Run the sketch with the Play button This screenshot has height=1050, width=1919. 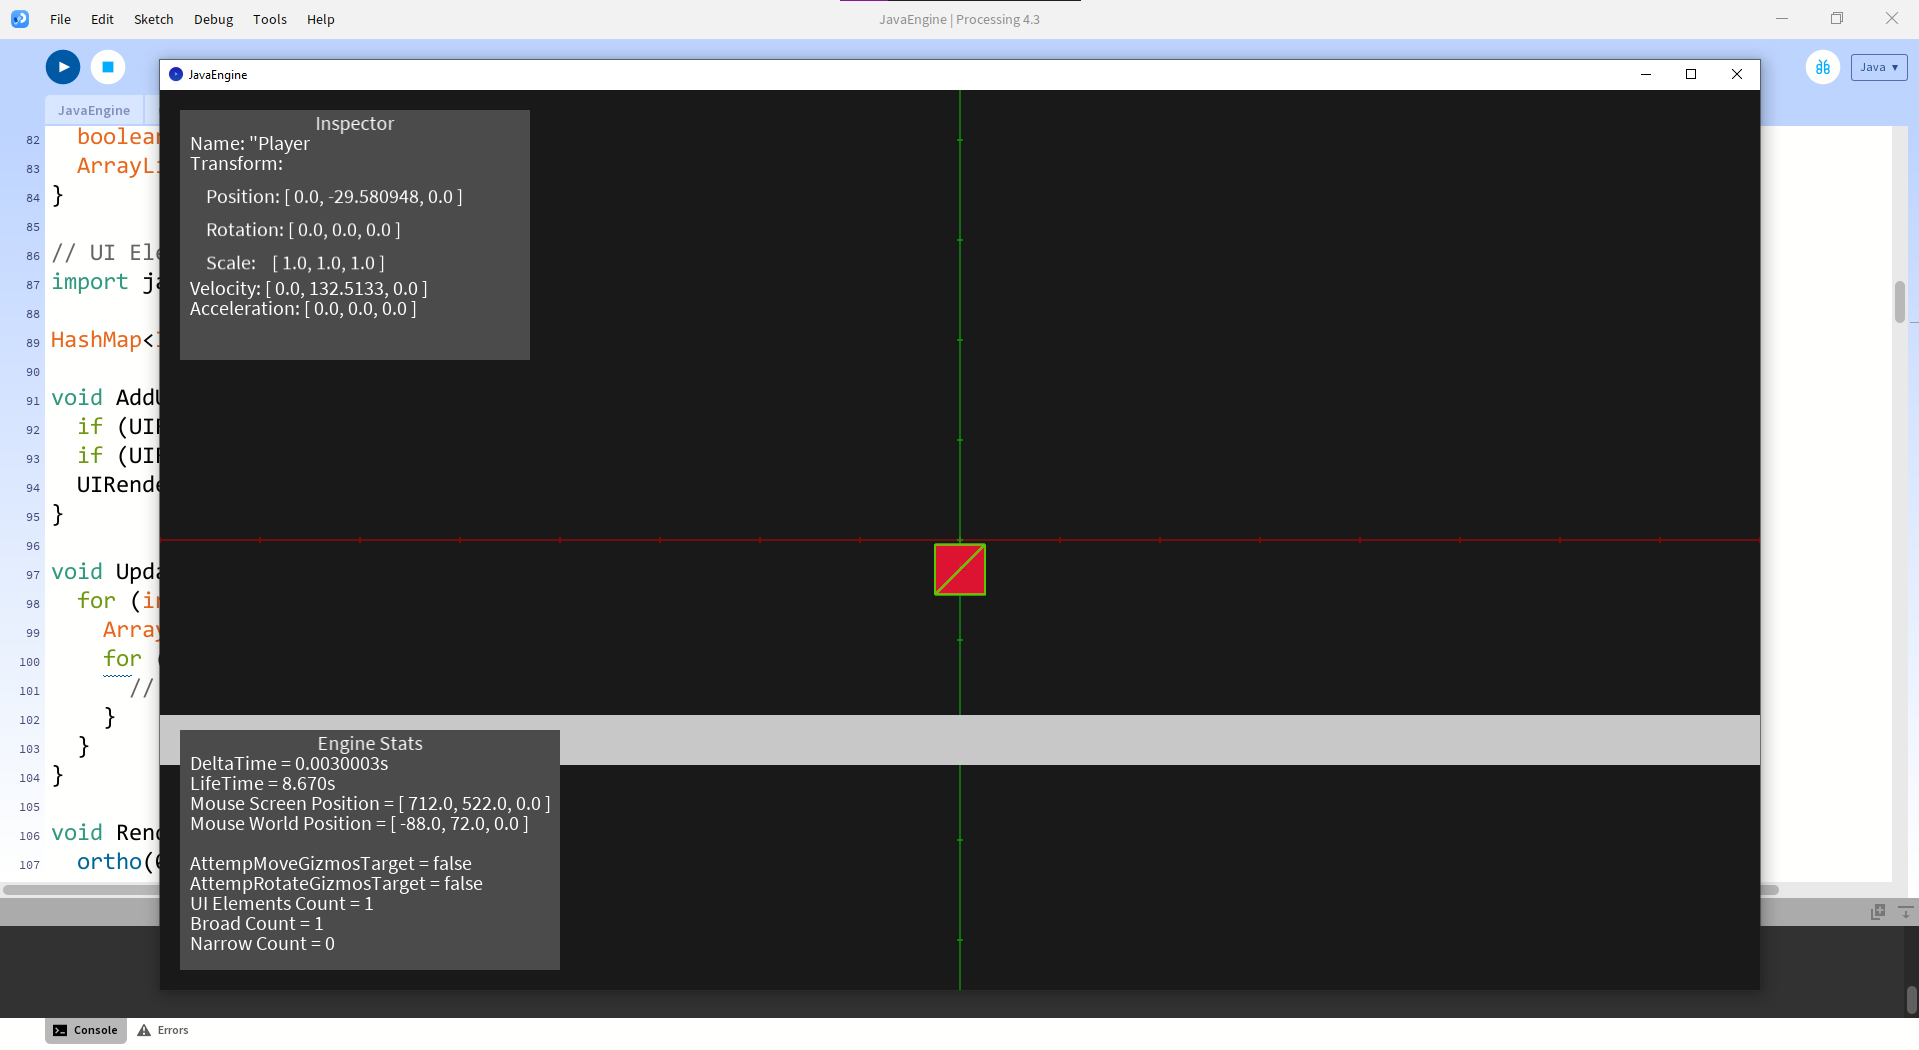(x=61, y=67)
